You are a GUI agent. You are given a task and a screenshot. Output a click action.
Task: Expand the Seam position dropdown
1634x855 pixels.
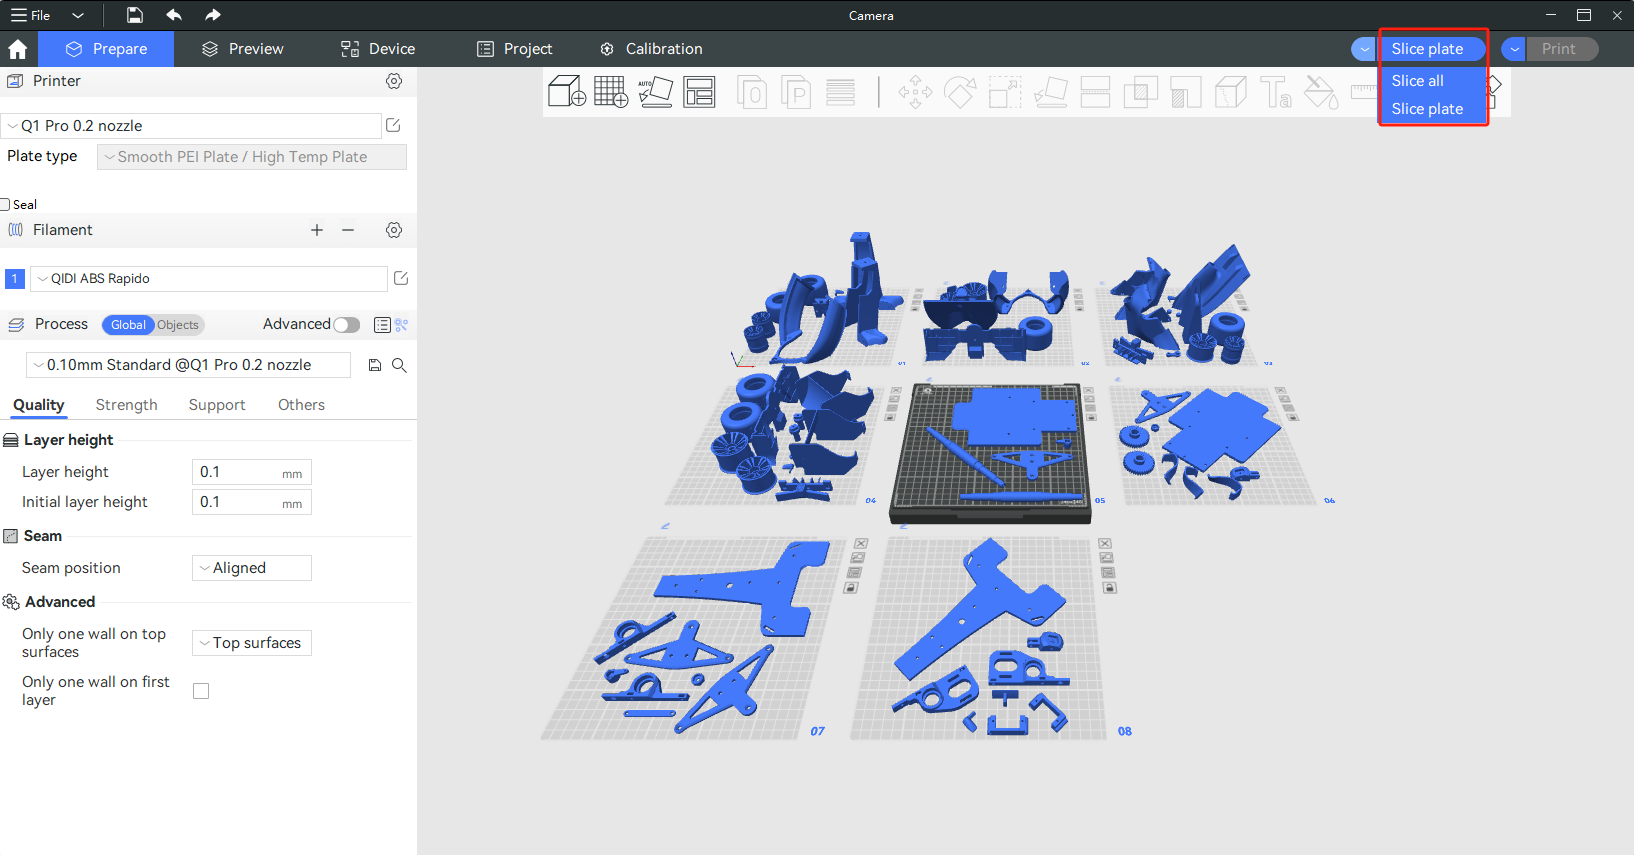pyautogui.click(x=251, y=568)
